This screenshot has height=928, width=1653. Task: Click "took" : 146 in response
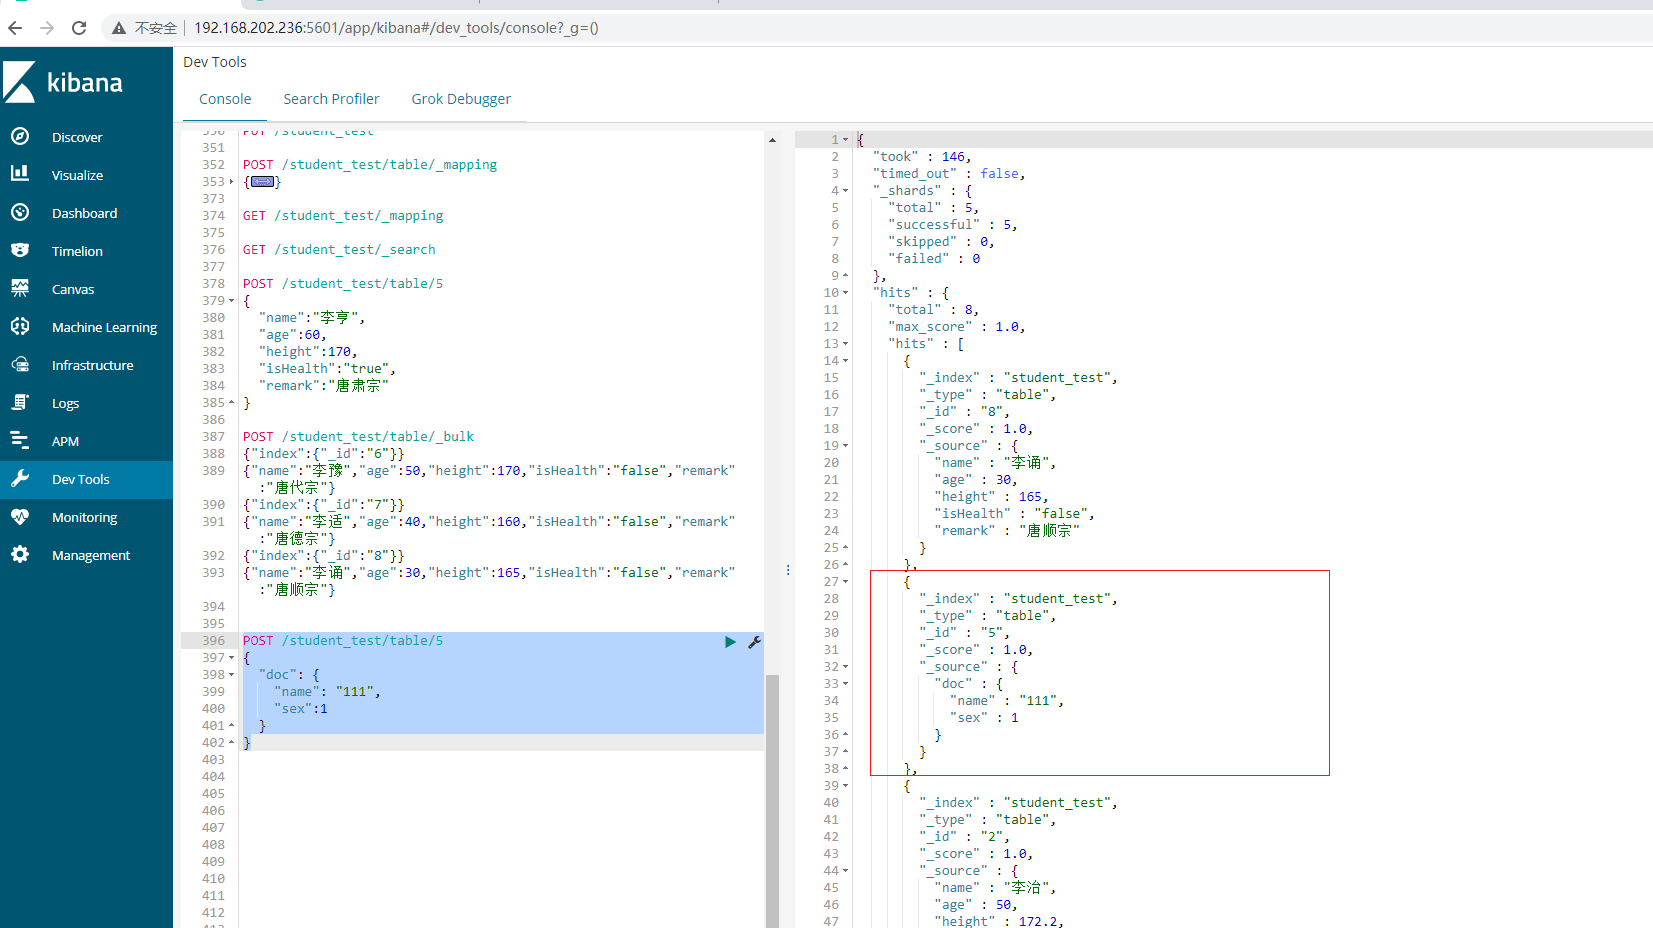[x=921, y=157]
